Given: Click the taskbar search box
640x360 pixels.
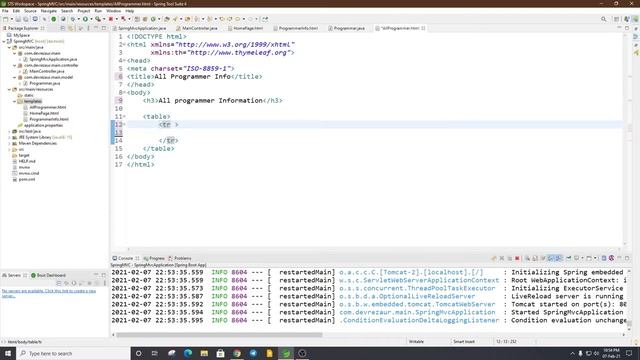Looking at the screenshot, I should click(x=73, y=353).
